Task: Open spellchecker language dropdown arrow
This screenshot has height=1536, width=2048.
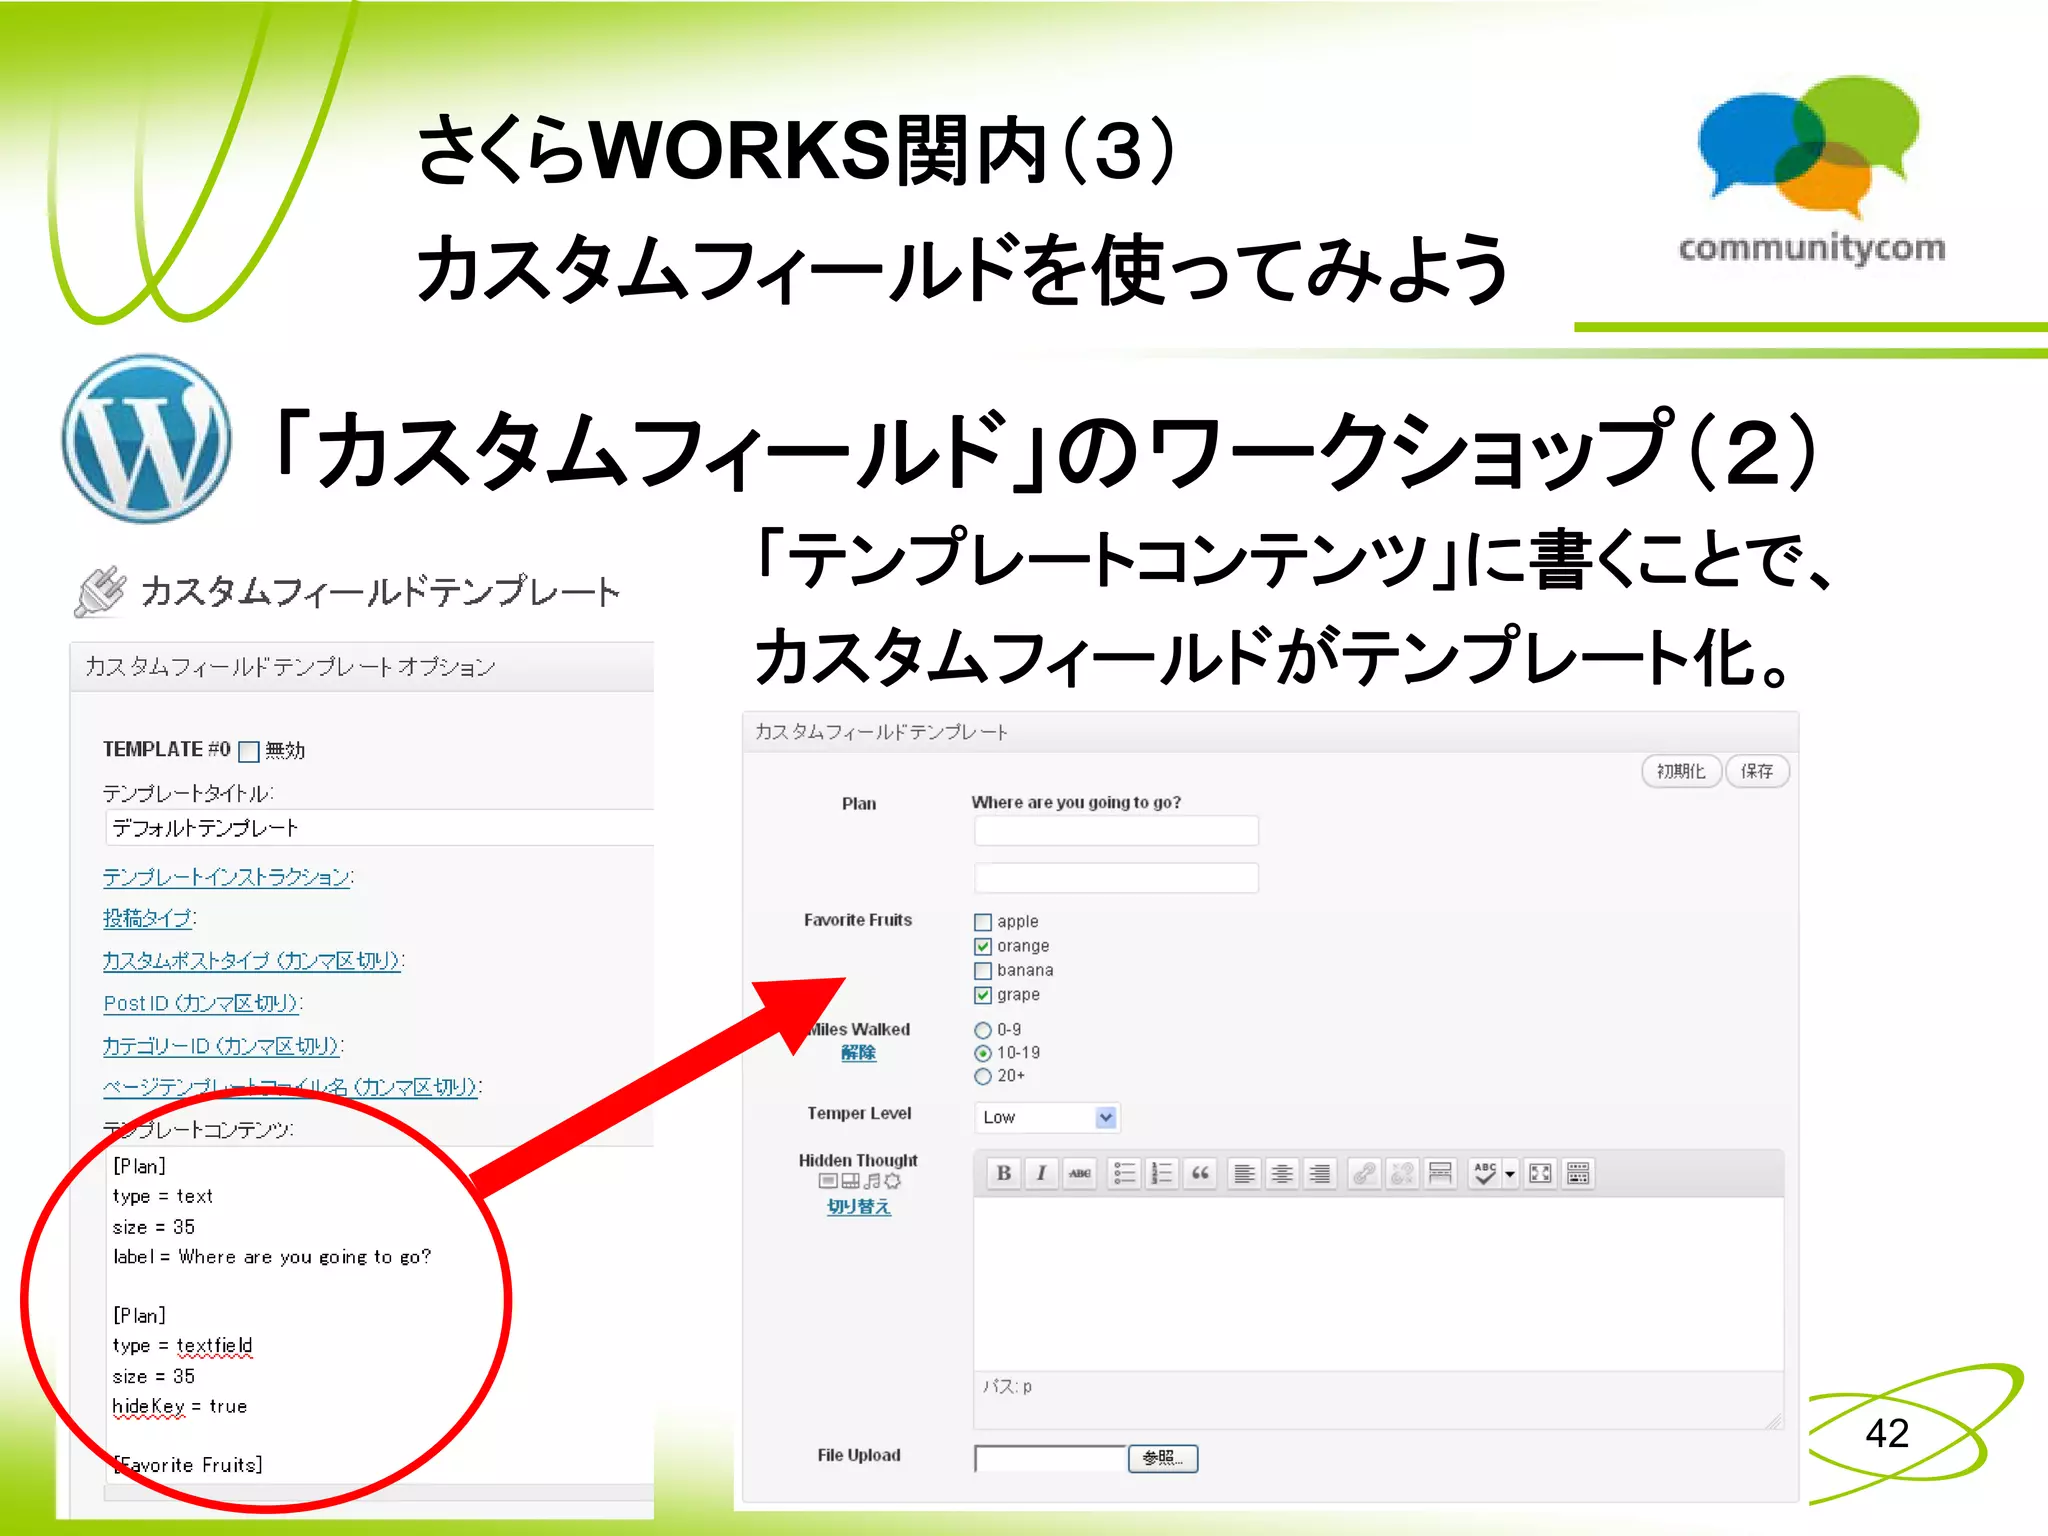Action: tap(1510, 1173)
